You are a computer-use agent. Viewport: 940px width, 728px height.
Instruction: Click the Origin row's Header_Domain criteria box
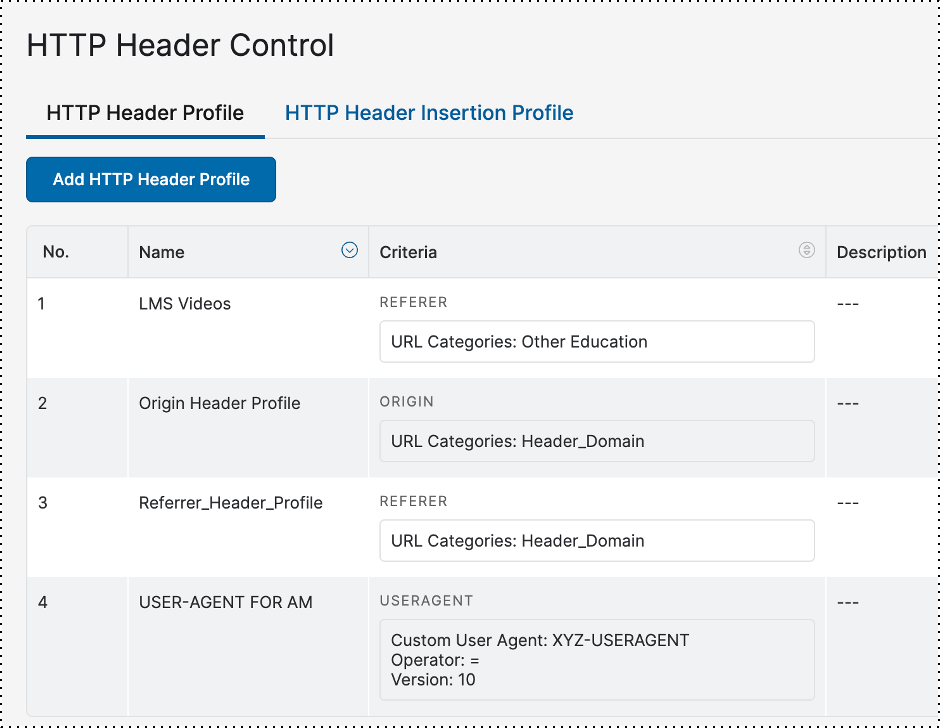click(x=597, y=441)
